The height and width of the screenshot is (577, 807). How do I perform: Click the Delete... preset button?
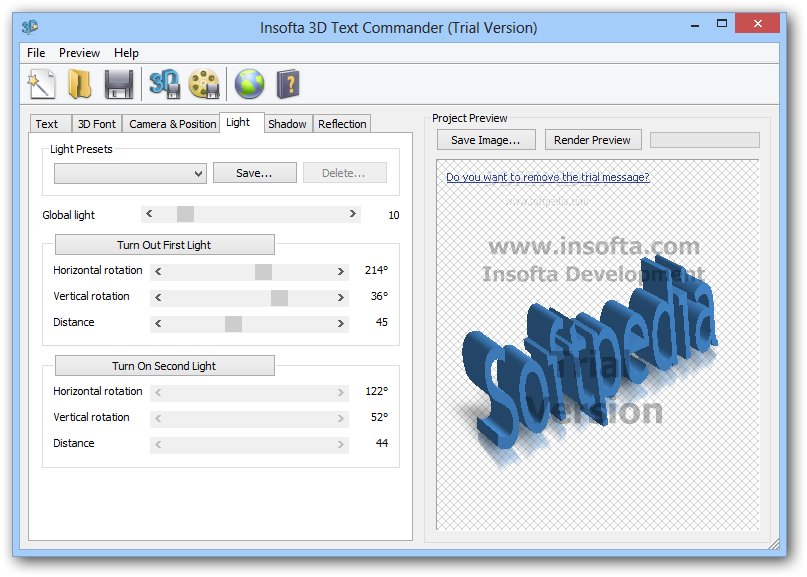coord(345,173)
